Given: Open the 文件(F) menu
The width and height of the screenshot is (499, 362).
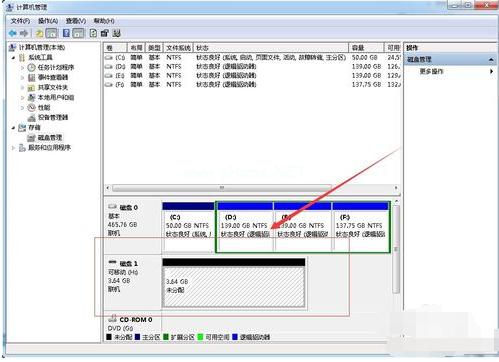Looking at the screenshot, I should point(20,21).
